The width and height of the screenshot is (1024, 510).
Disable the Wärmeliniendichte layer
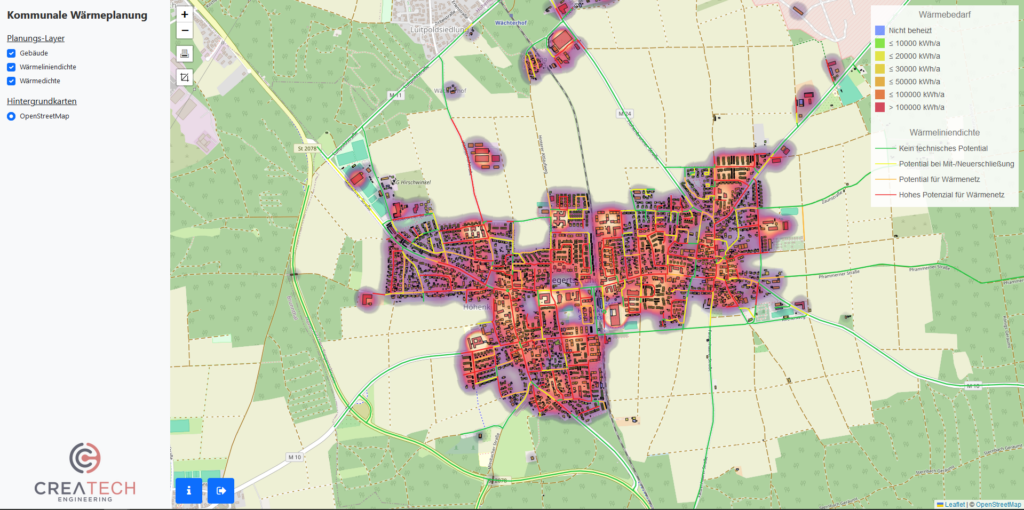coord(11,67)
